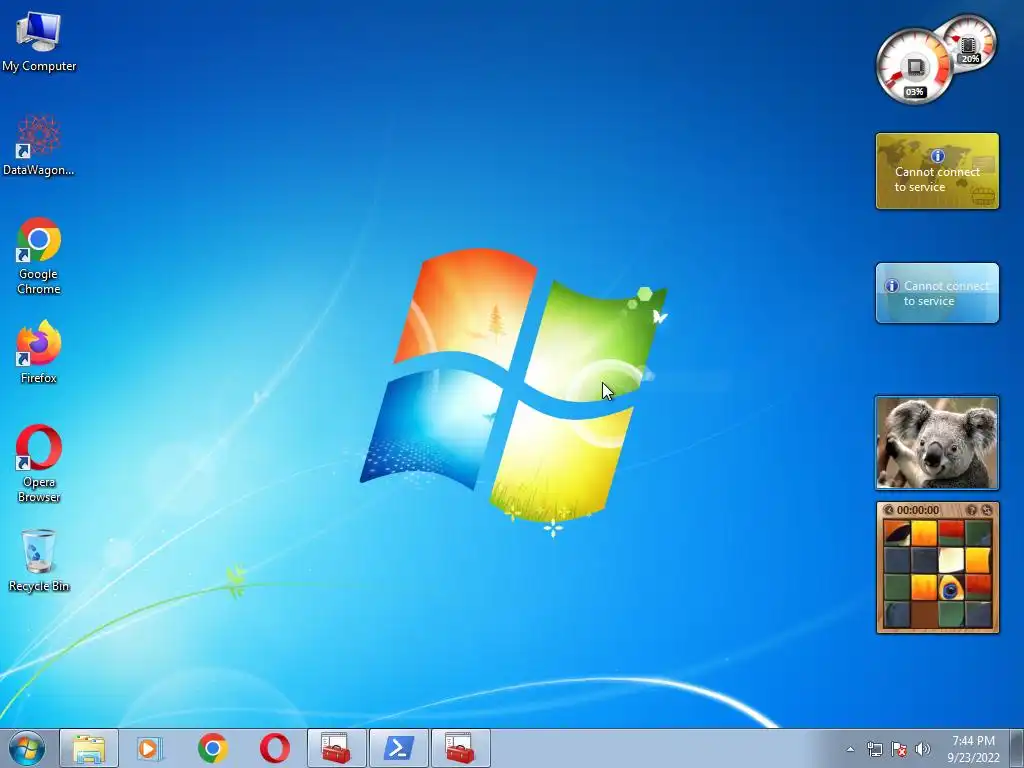
Task: Open the toolbox icon right of PowerShell
Action: 460,748
